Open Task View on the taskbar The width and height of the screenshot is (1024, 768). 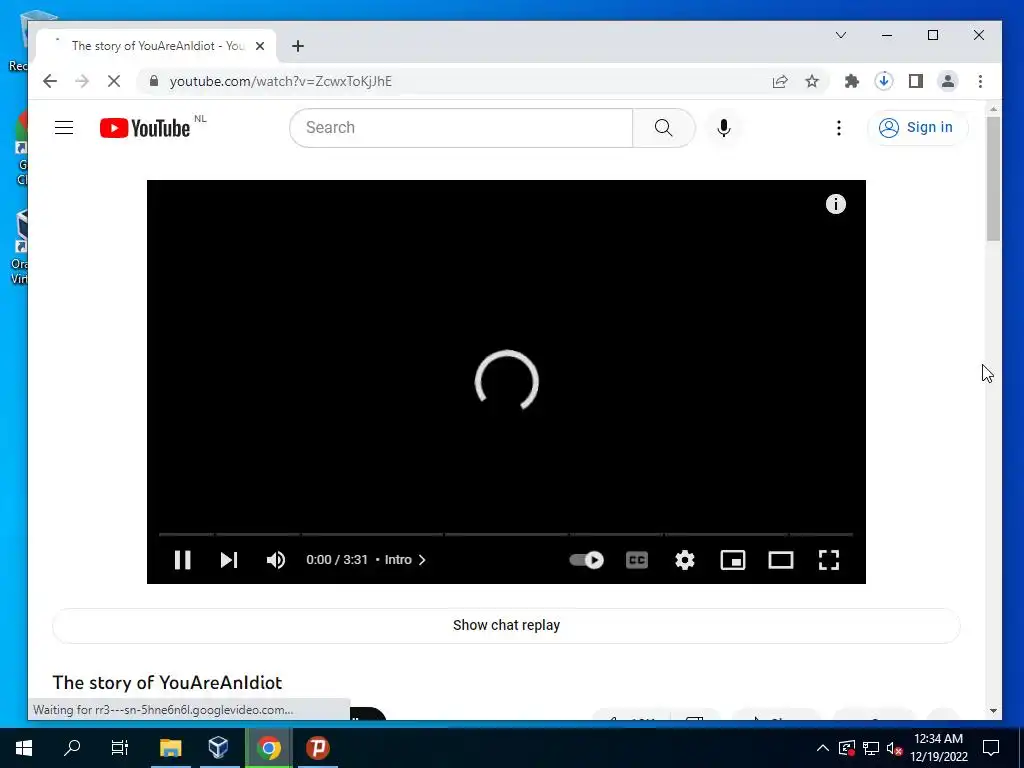120,748
